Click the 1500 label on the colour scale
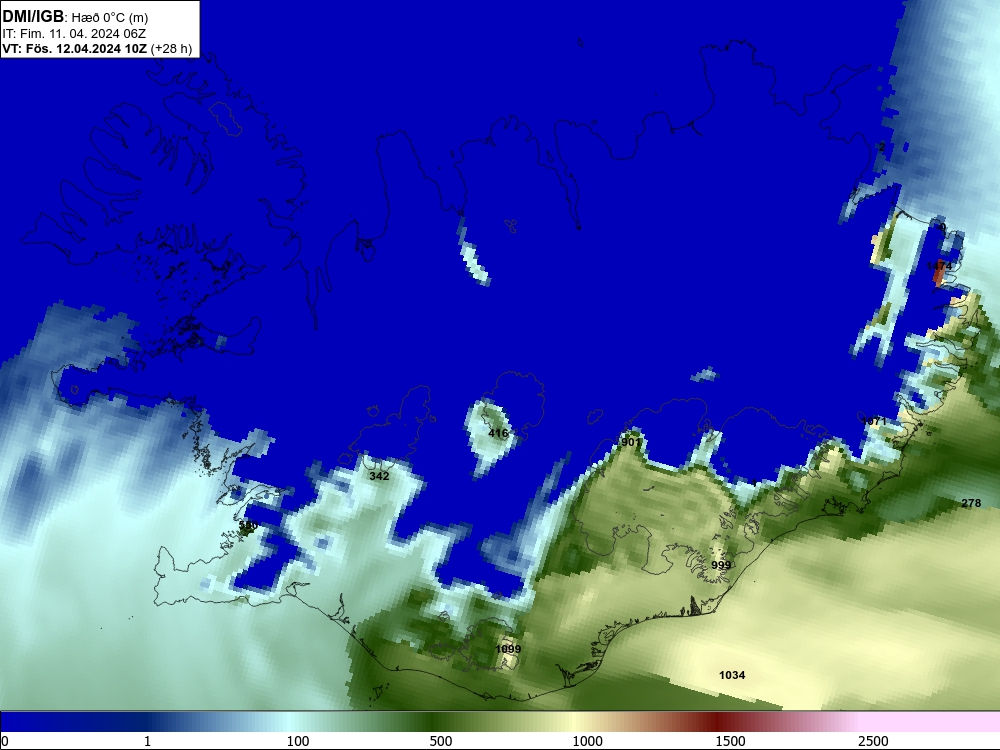This screenshot has height=750, width=1000. coord(730,741)
